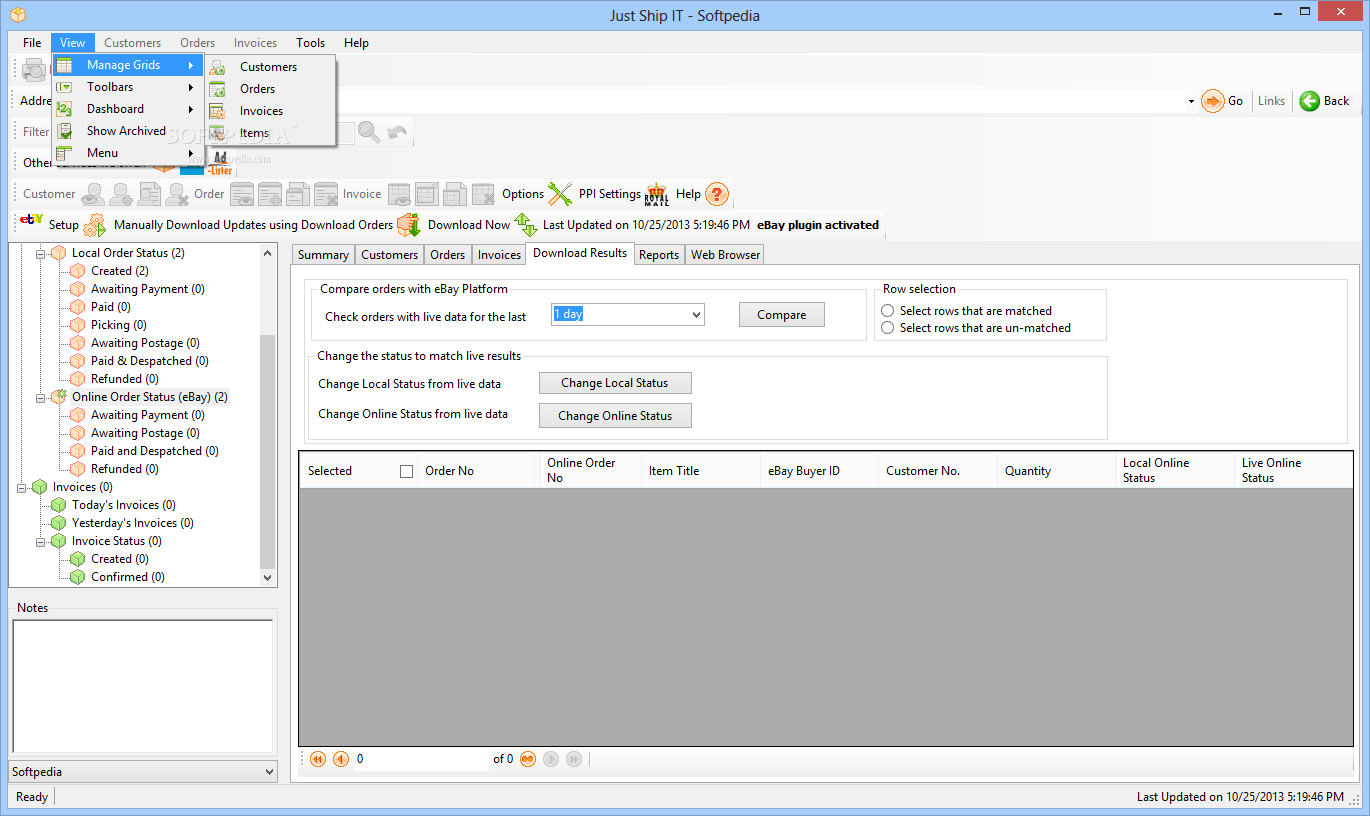Switch to the Web Browser tab
The width and height of the screenshot is (1370, 816).
[x=726, y=255]
